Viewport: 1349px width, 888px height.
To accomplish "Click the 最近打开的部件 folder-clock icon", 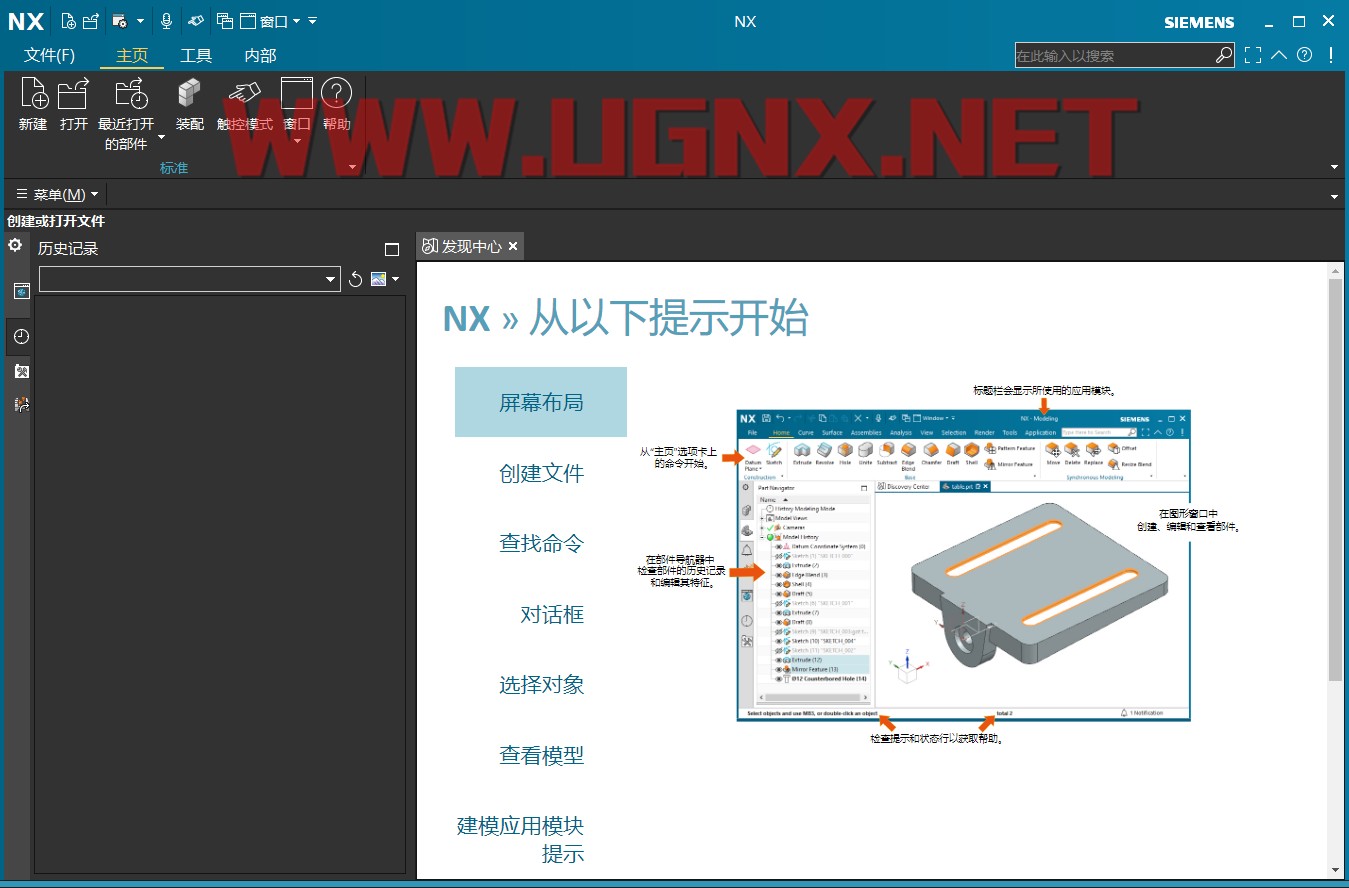I will click(x=131, y=94).
